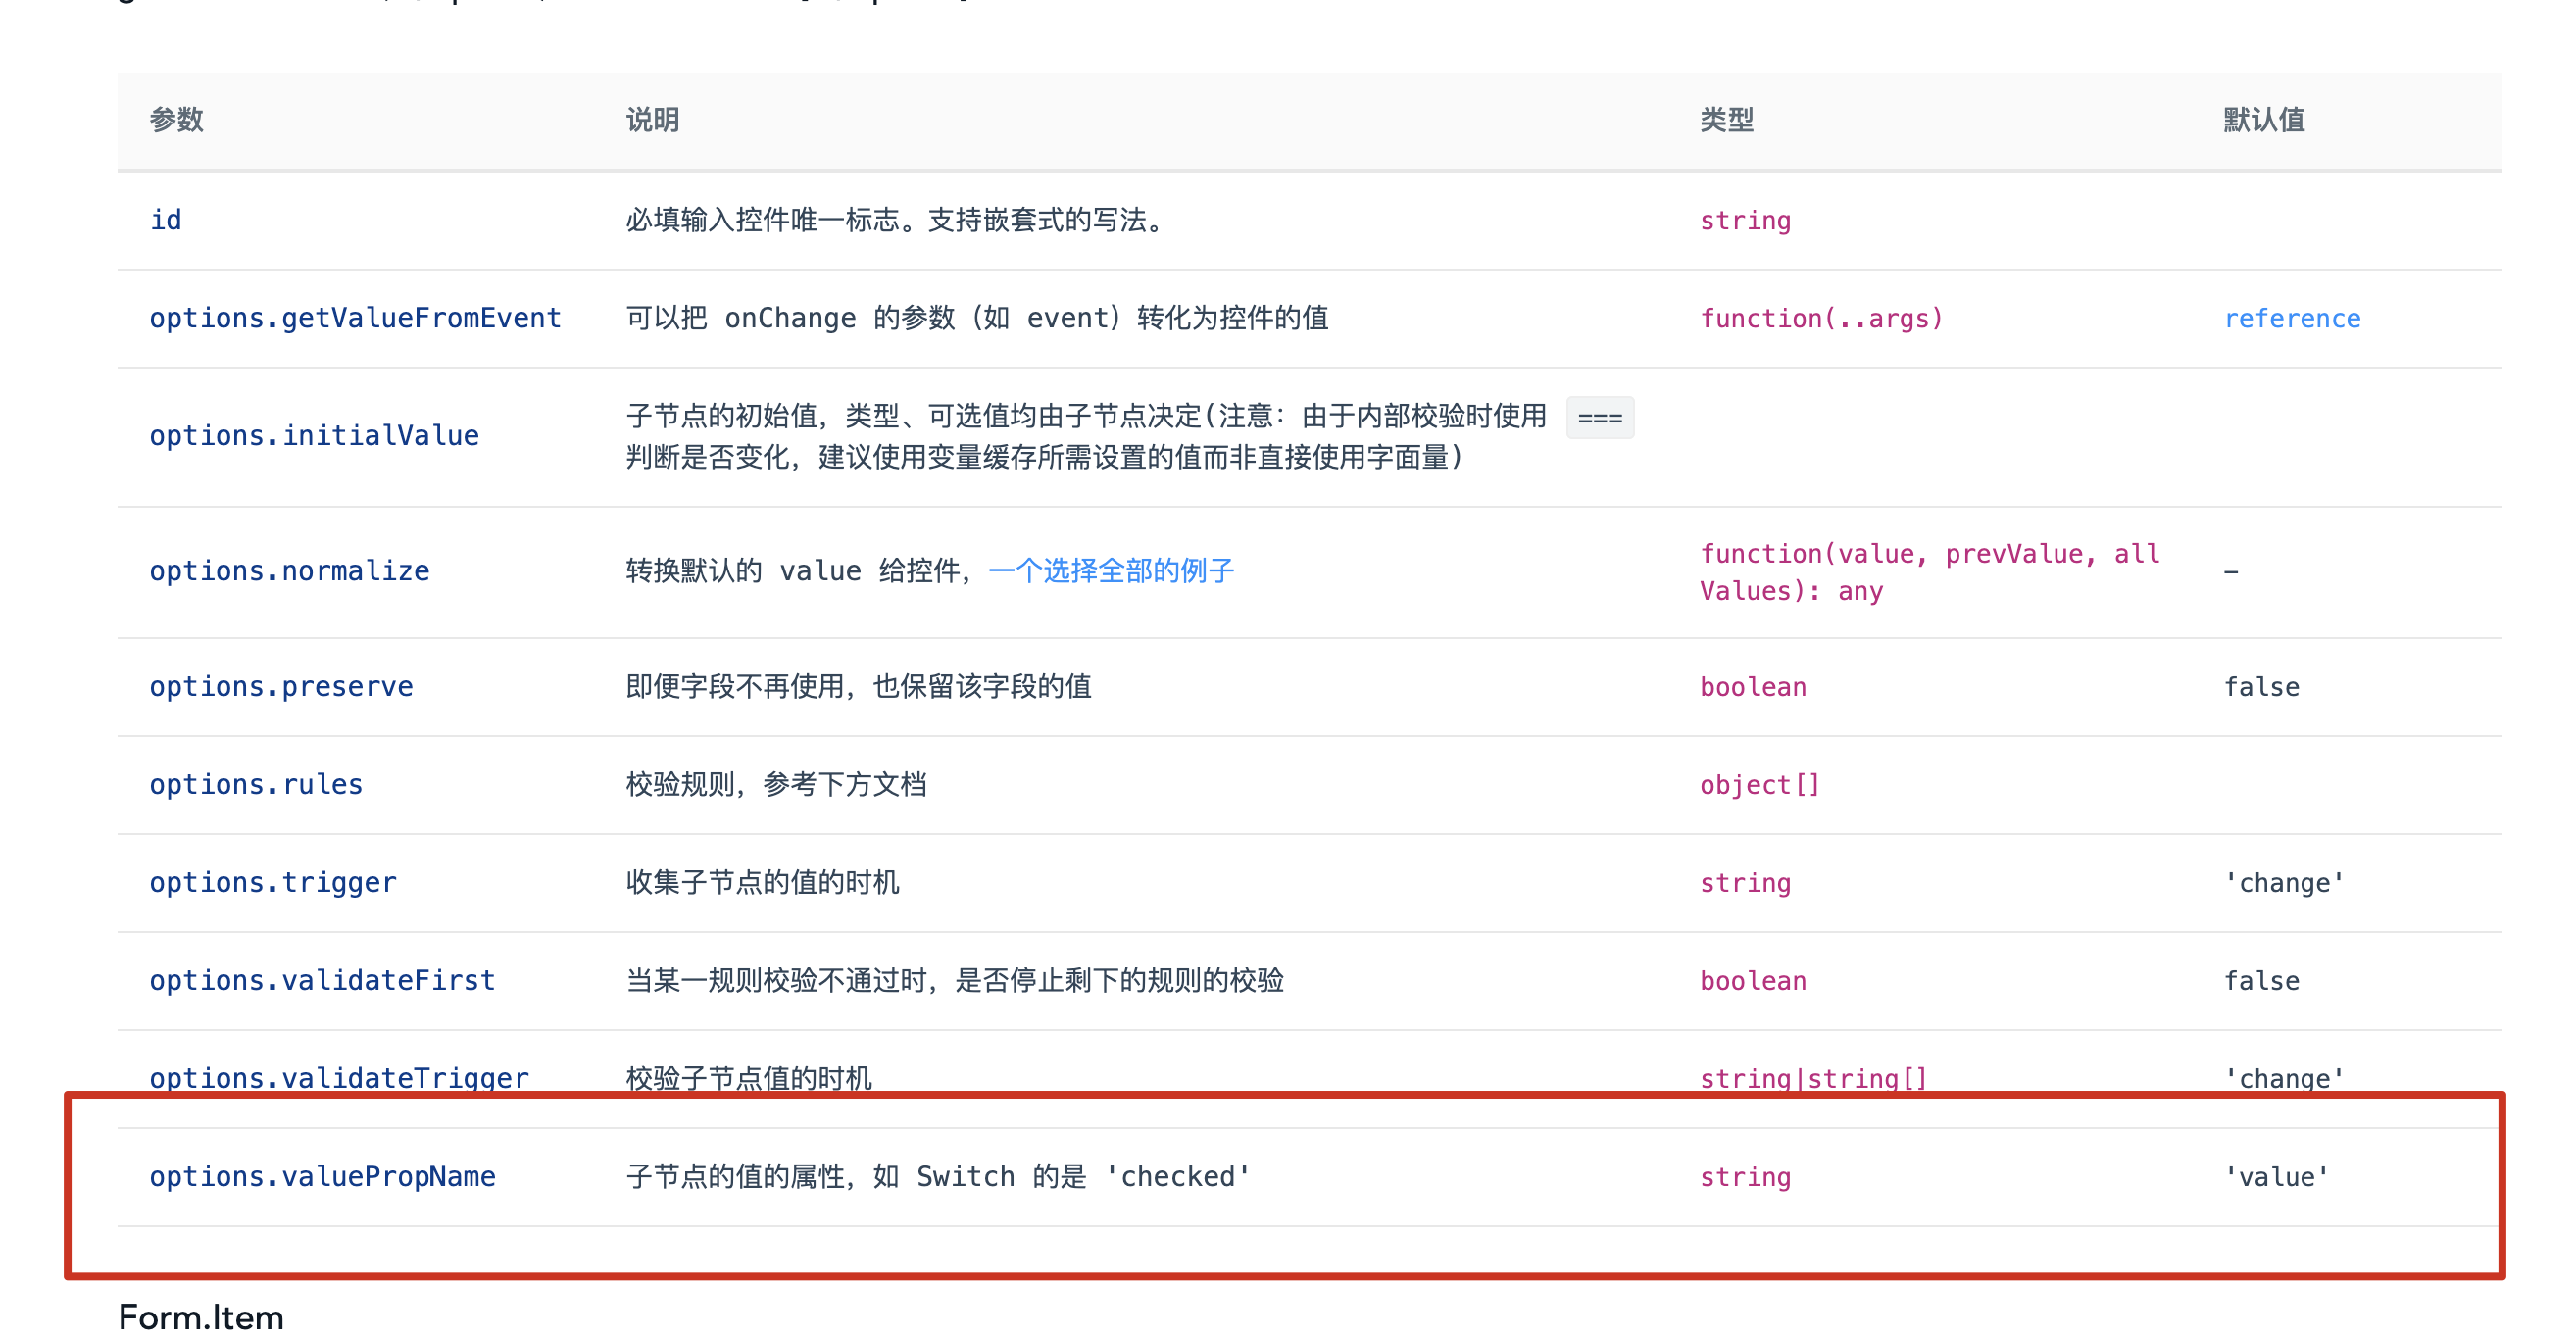This screenshot has width=2576, height=1339.
Task: Select the 参数 column header
Action: (176, 120)
